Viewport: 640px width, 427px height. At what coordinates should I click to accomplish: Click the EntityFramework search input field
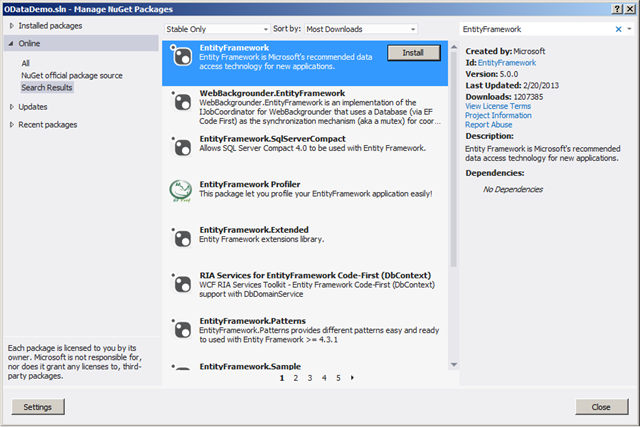tap(536, 29)
